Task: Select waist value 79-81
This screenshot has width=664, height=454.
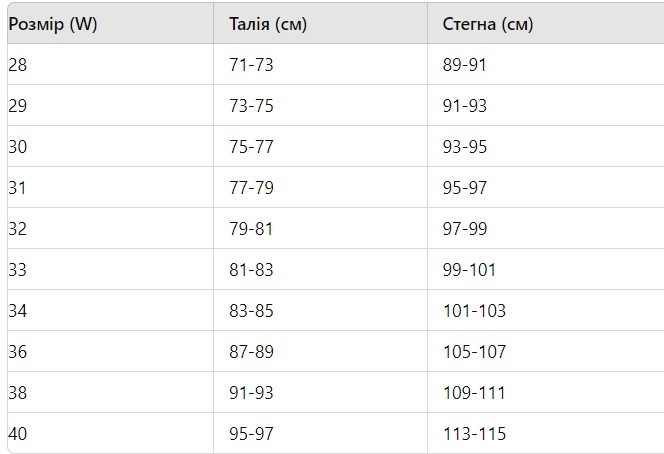Action: pos(251,229)
